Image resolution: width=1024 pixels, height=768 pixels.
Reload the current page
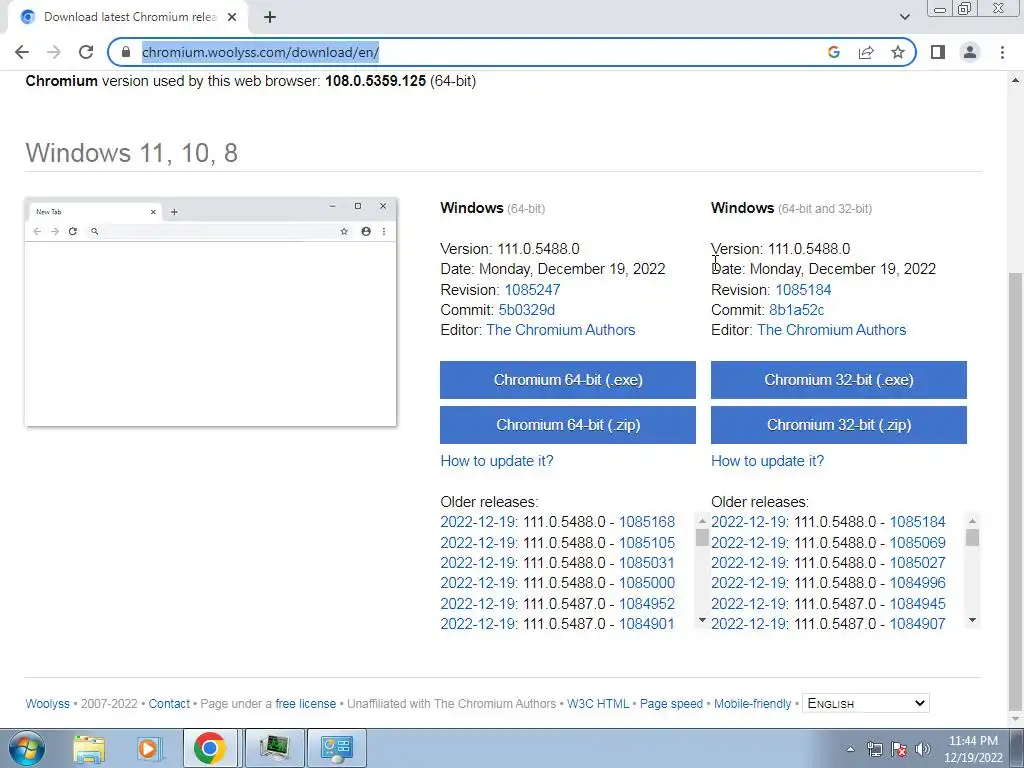point(86,52)
